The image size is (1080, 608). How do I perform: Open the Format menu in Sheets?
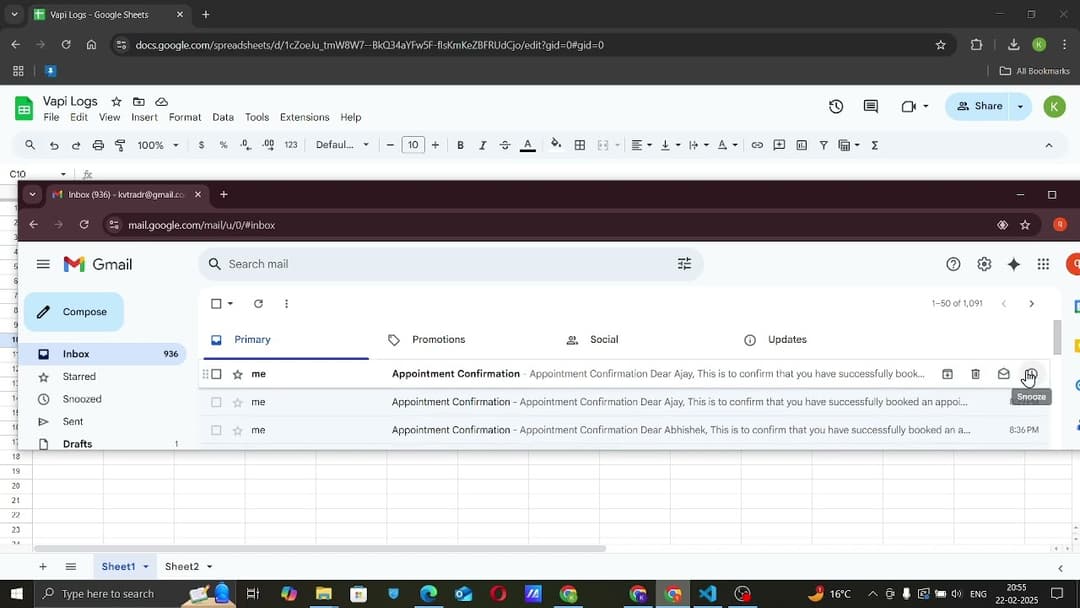[185, 117]
